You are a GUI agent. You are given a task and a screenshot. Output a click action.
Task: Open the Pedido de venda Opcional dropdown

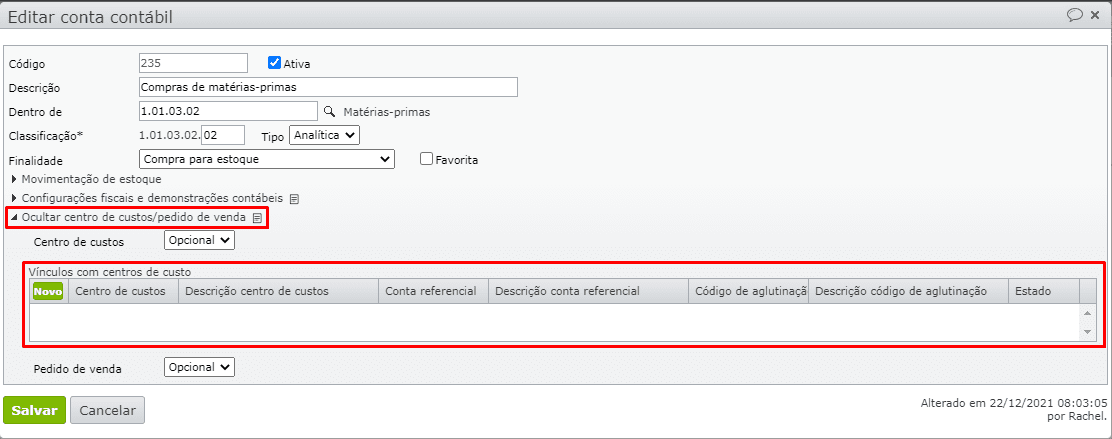(199, 368)
